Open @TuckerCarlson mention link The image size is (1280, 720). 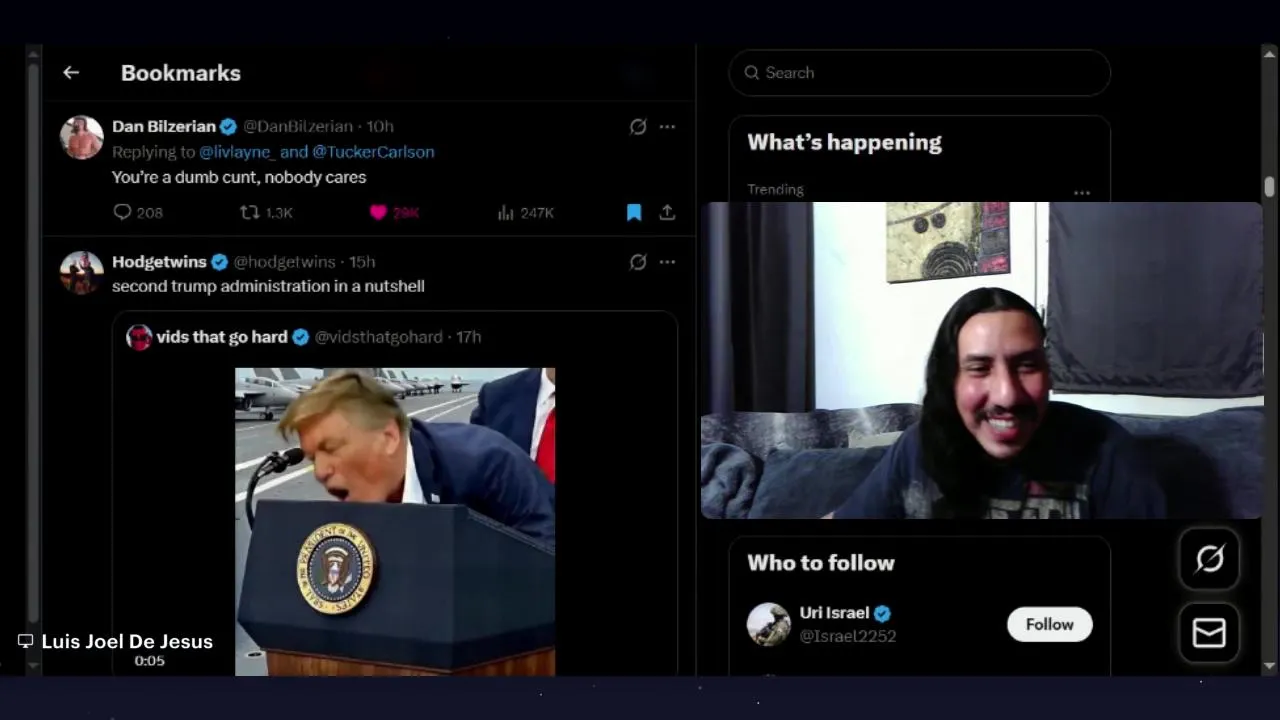pyautogui.click(x=373, y=152)
